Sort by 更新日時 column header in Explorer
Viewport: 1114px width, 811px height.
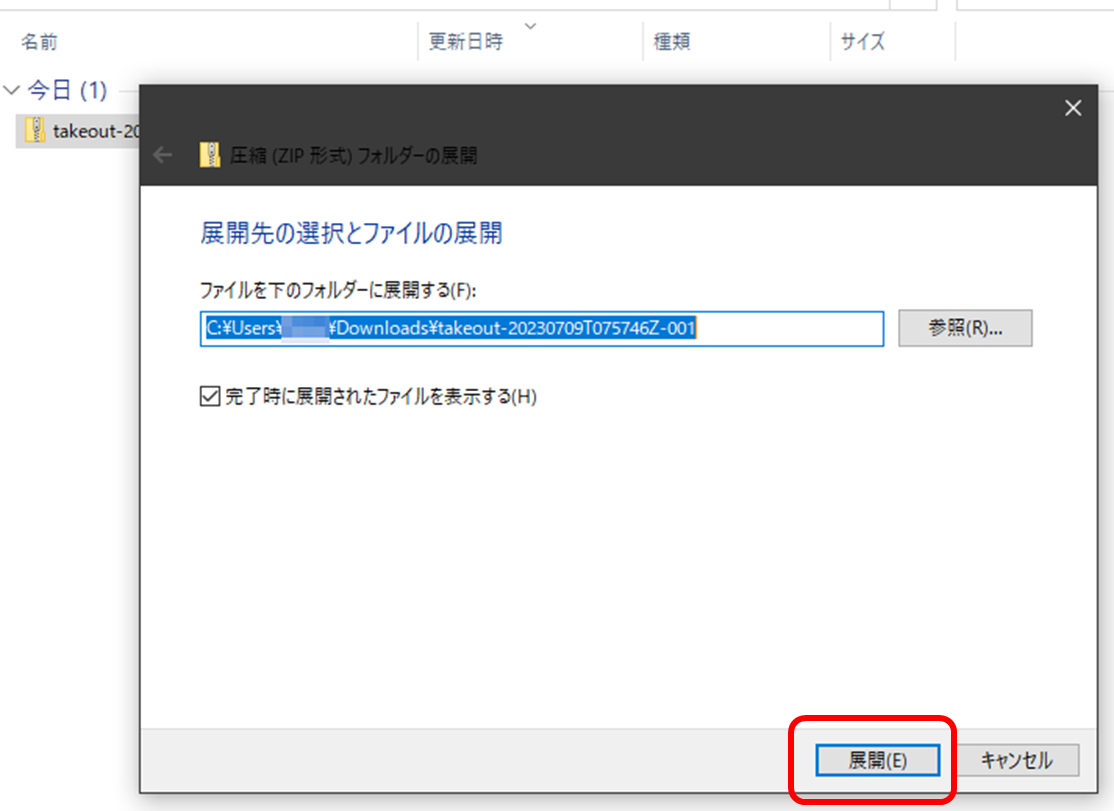(x=466, y=42)
